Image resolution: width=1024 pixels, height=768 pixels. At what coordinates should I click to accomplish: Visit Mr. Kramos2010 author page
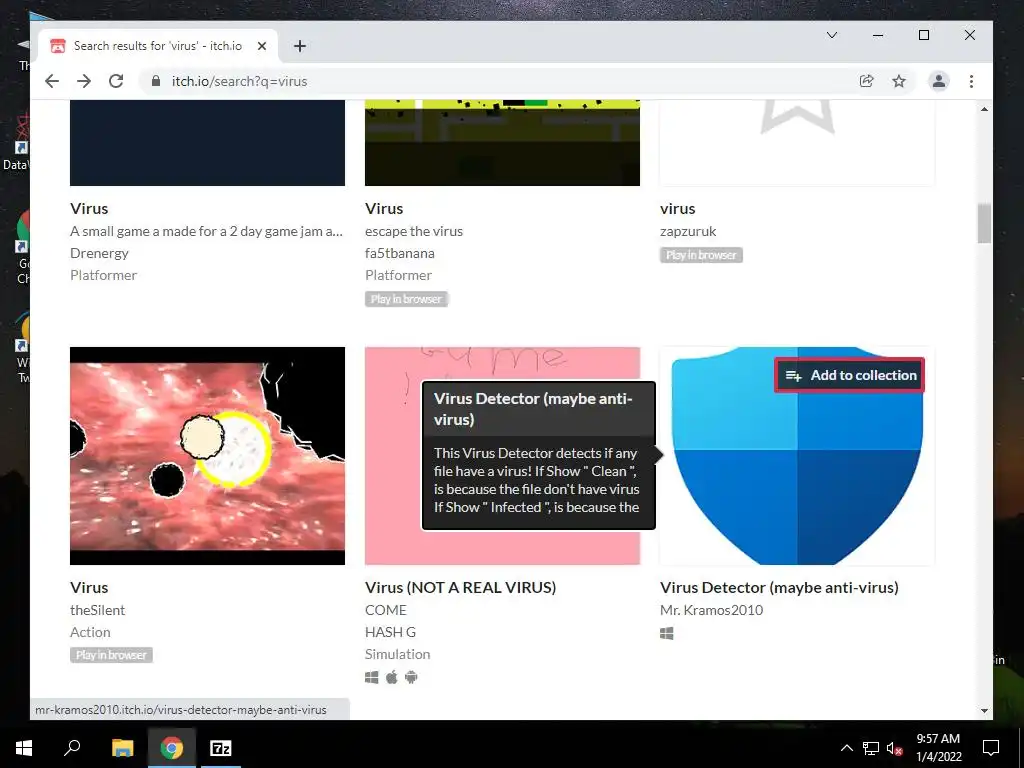tap(711, 610)
